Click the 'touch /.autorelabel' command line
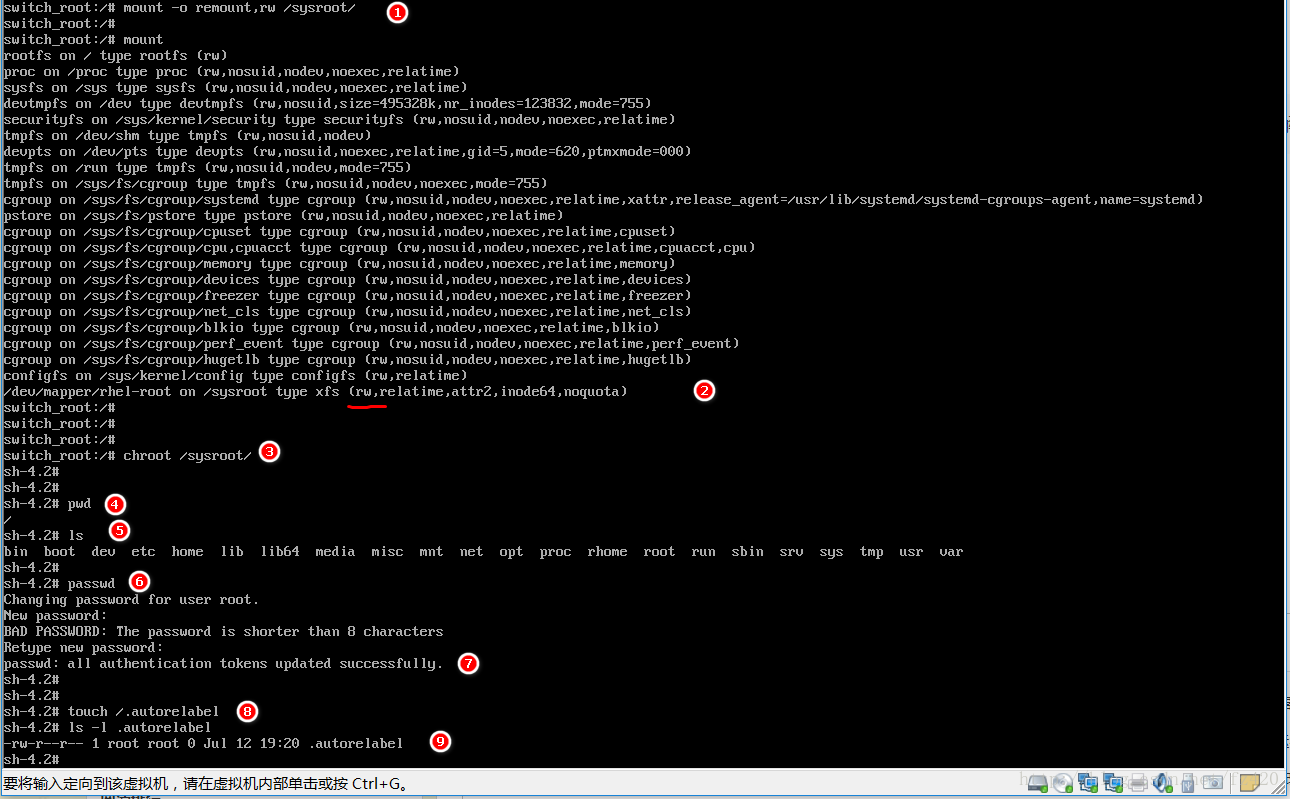 pos(112,712)
